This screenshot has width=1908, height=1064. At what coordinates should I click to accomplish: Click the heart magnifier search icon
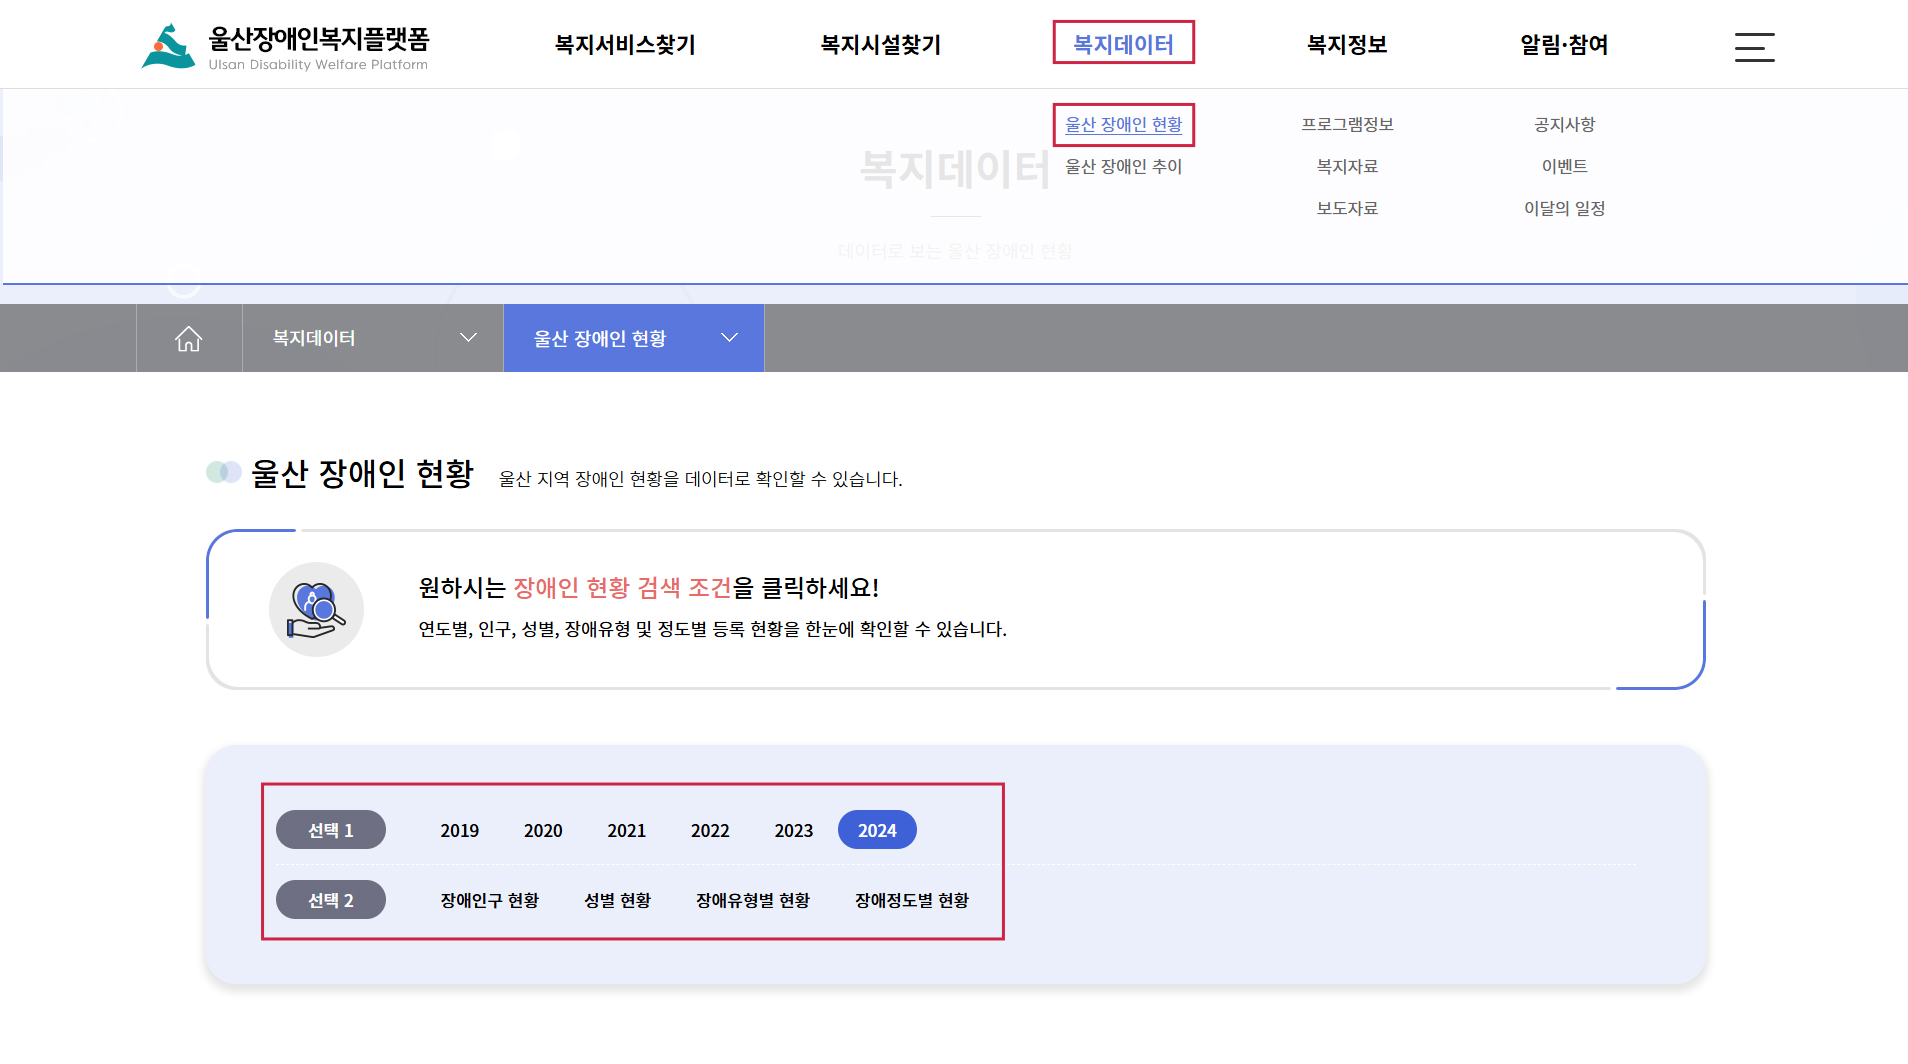(x=316, y=610)
